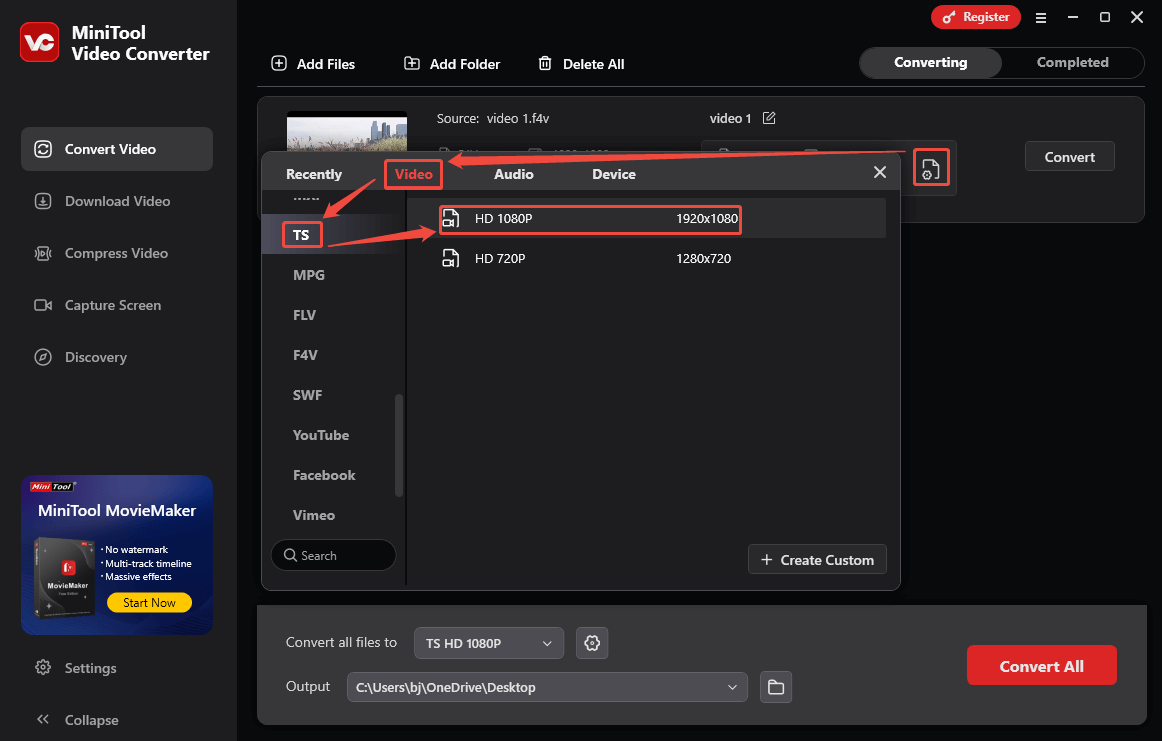
Task: Open Download Video in sidebar
Action: click(117, 201)
